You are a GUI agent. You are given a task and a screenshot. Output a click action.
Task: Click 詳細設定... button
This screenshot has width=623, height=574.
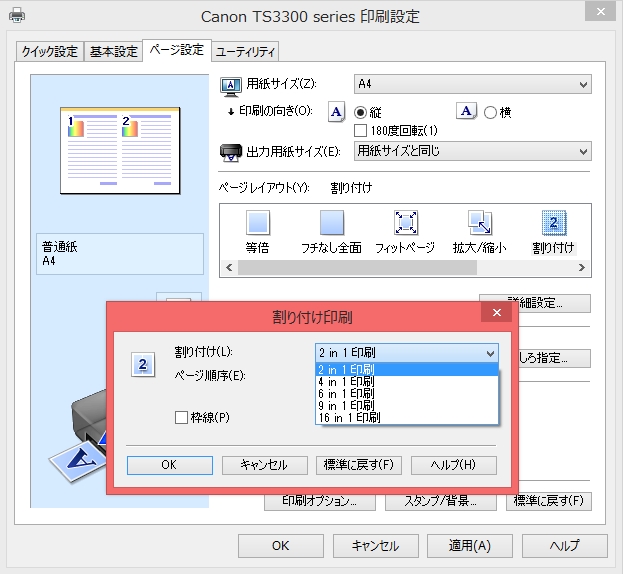[554, 303]
